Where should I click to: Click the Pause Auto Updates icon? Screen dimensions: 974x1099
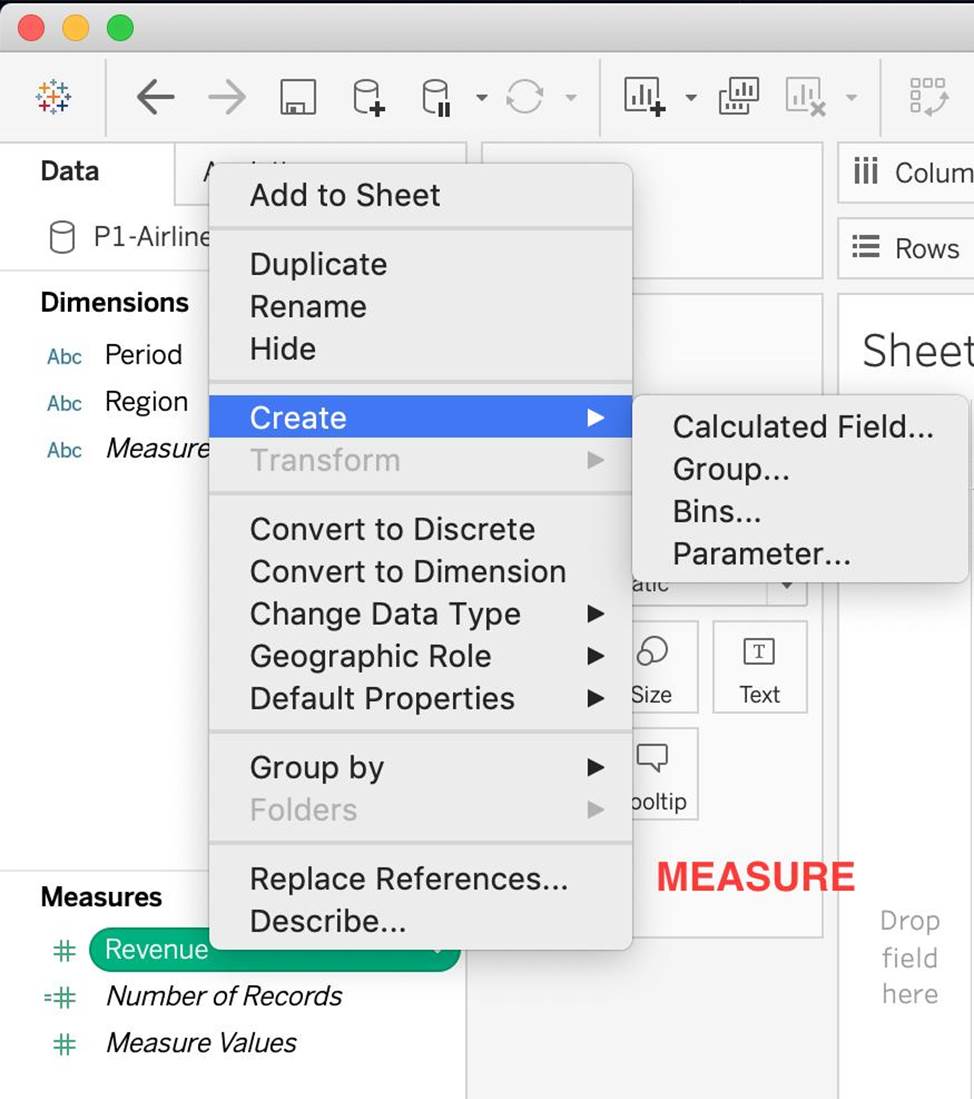click(436, 97)
